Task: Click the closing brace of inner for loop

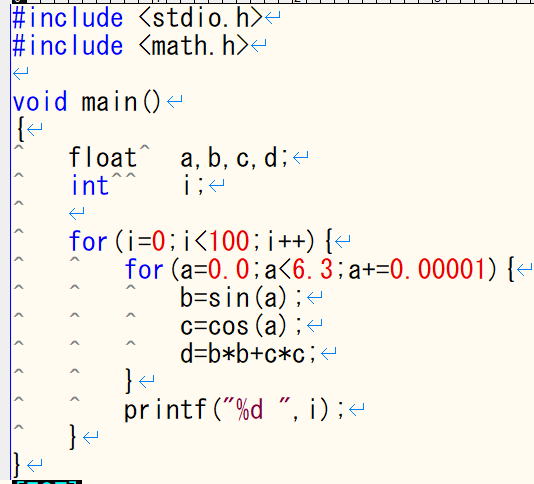Action: click(128, 381)
